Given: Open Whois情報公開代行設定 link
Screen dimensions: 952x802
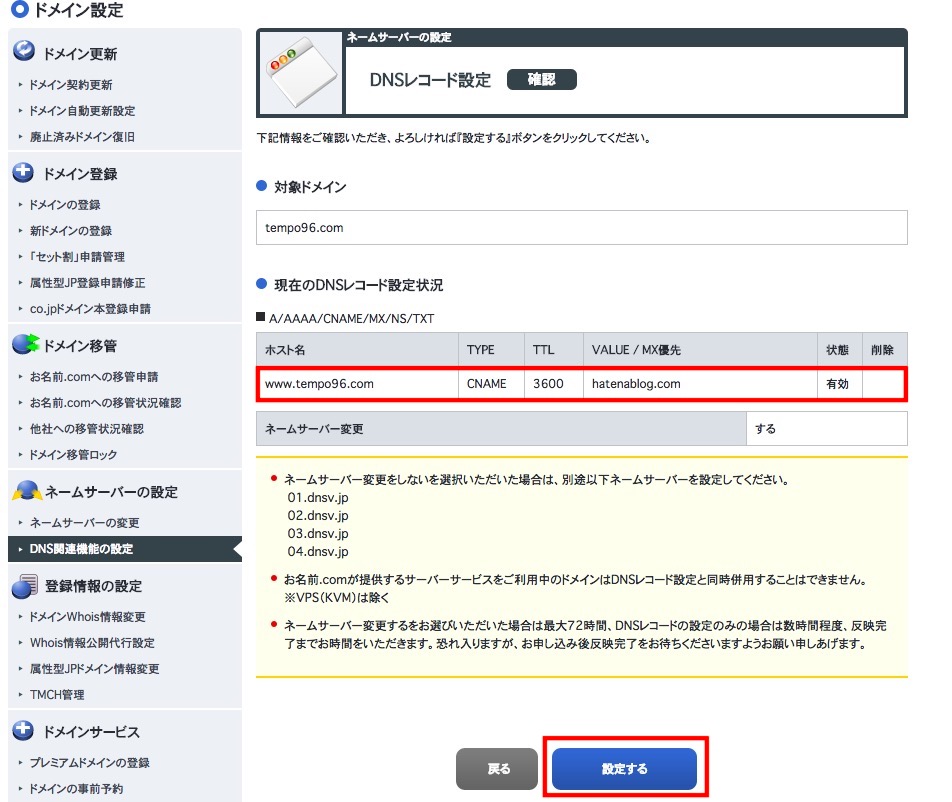Looking at the screenshot, I should click(x=92, y=643).
